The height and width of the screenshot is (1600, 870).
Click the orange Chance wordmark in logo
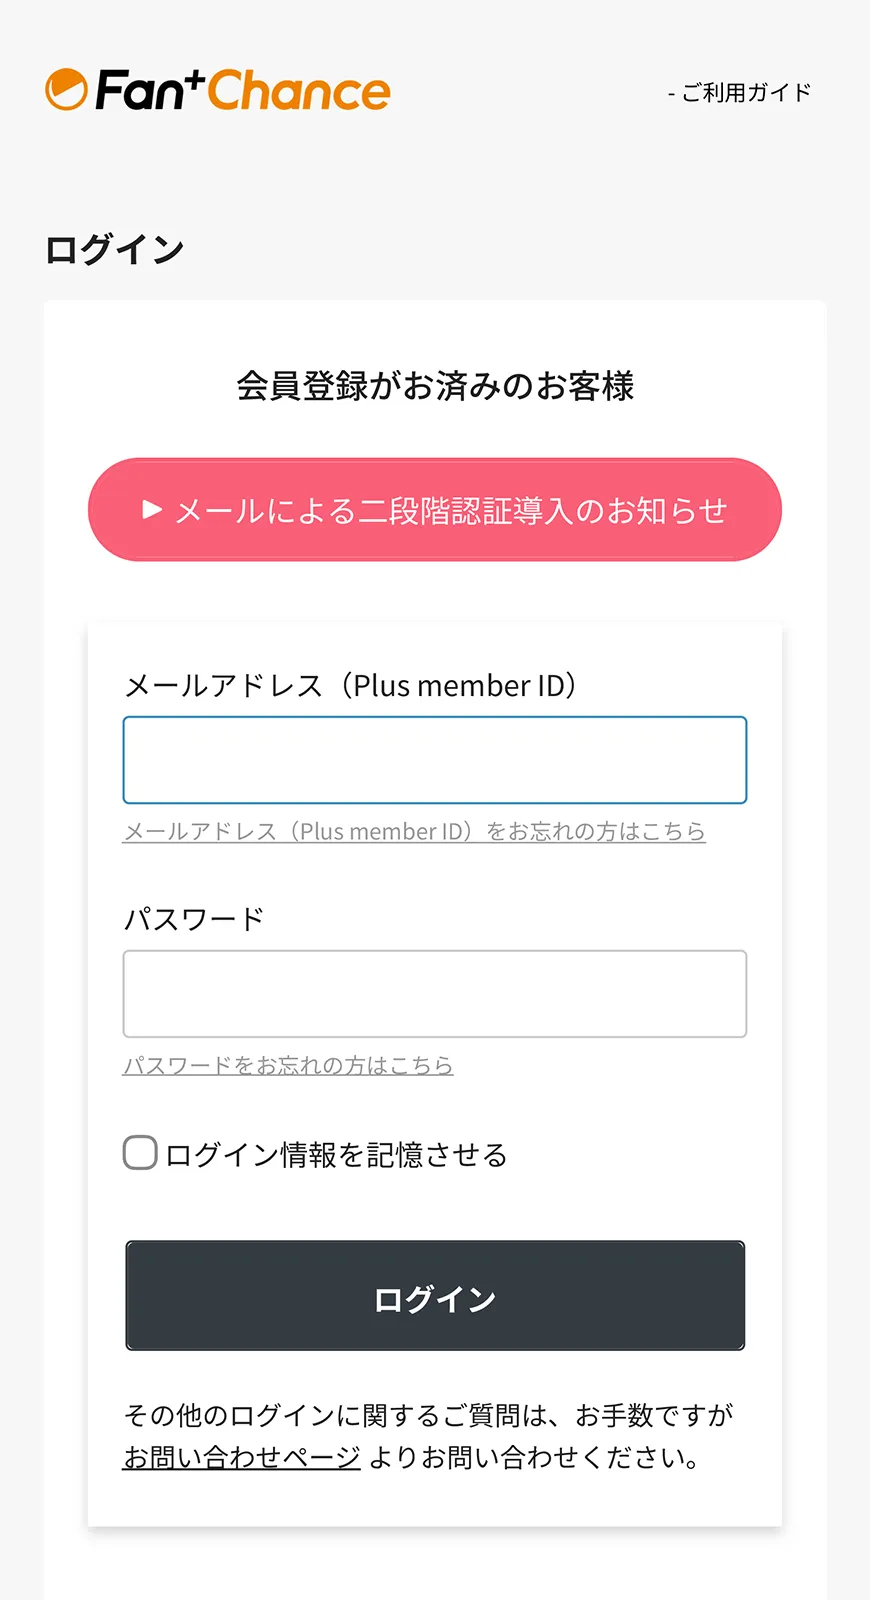(x=299, y=91)
